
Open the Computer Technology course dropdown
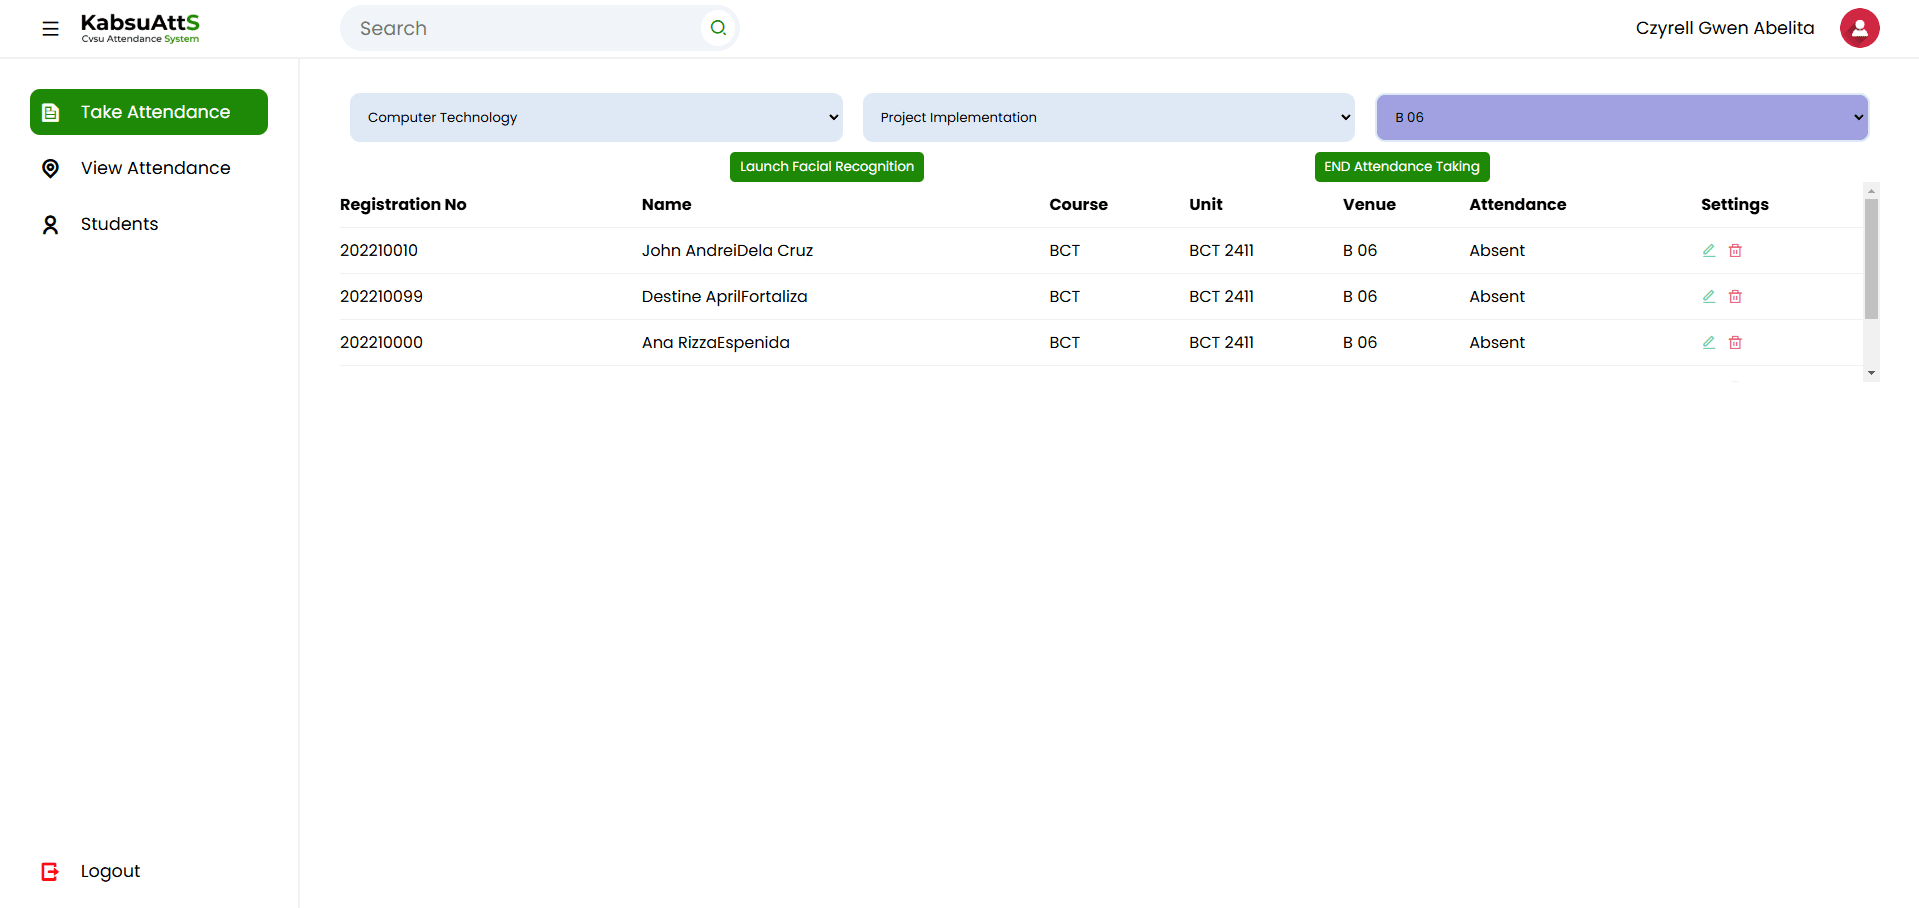pyautogui.click(x=596, y=117)
